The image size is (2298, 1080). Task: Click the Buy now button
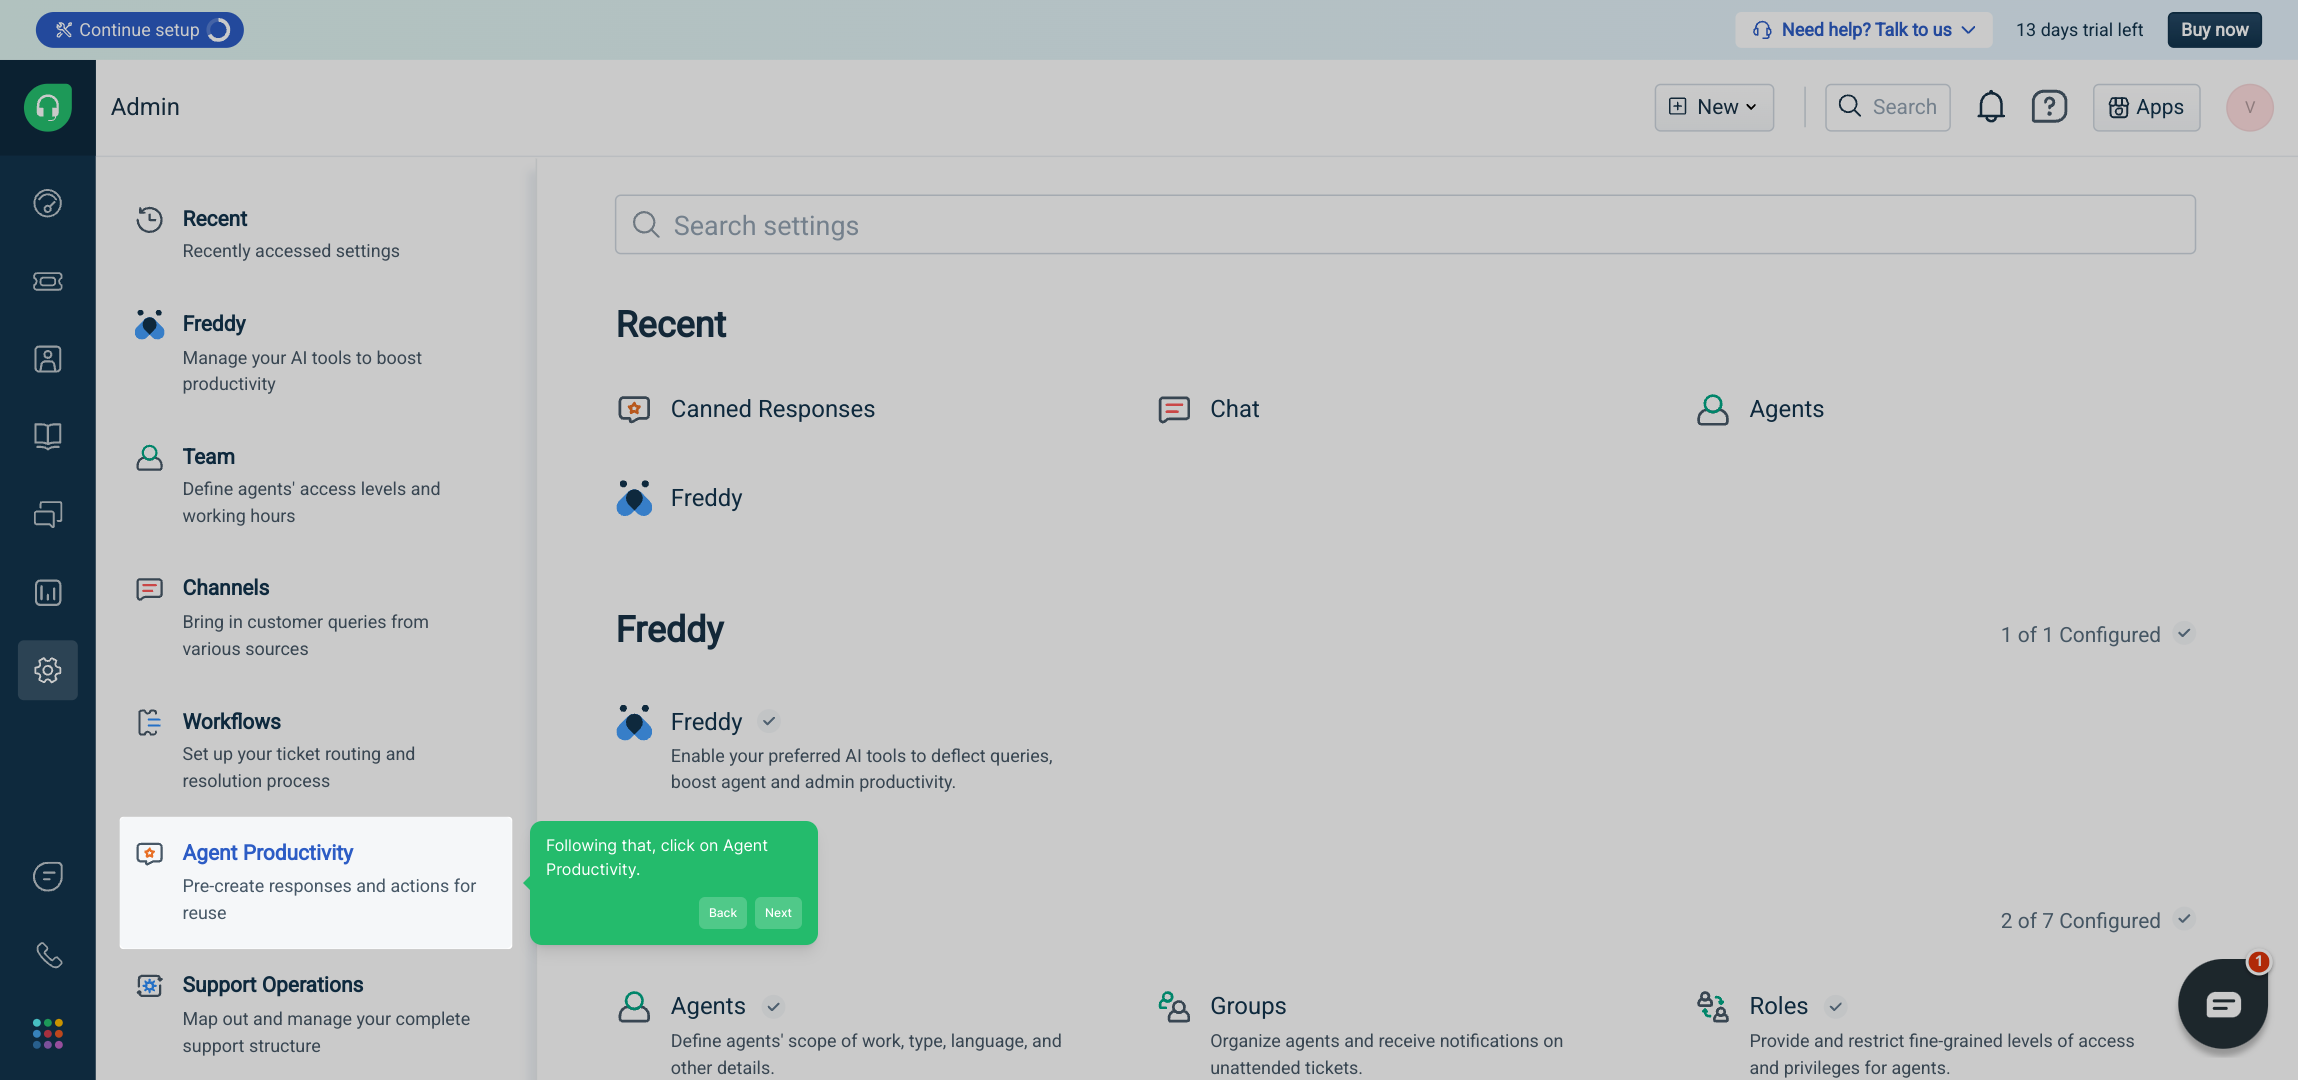(2214, 30)
